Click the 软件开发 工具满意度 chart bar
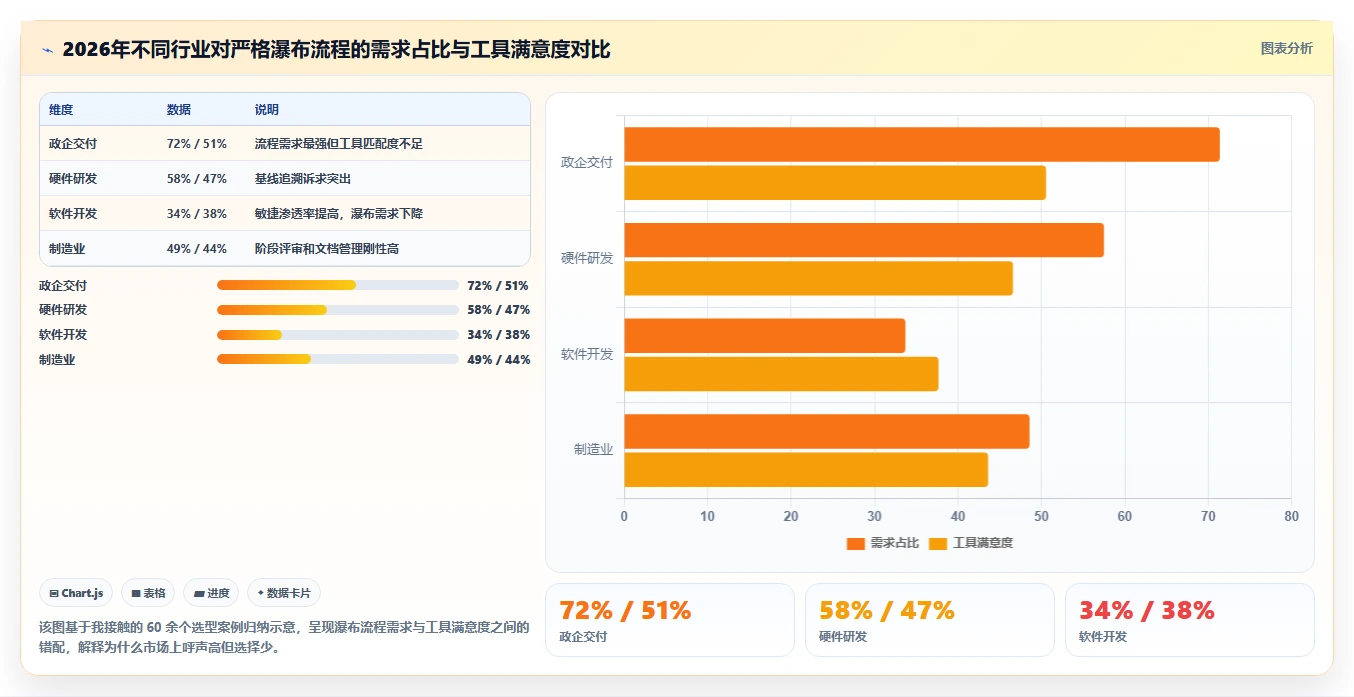 click(x=781, y=374)
